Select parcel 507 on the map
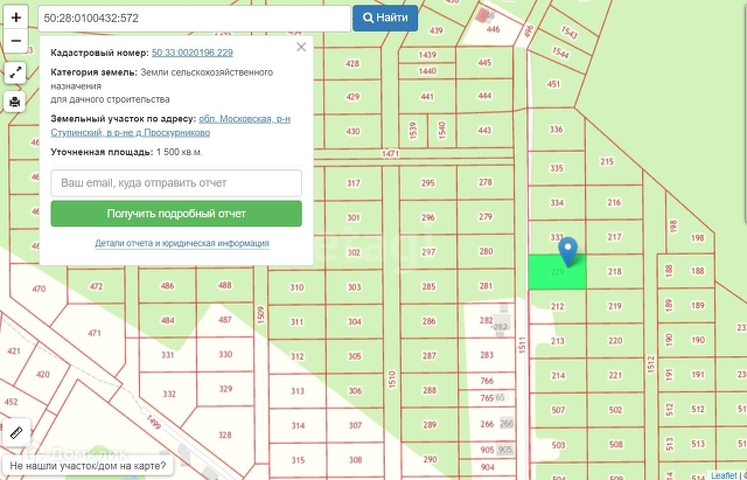This screenshot has width=747, height=480. coord(558,410)
